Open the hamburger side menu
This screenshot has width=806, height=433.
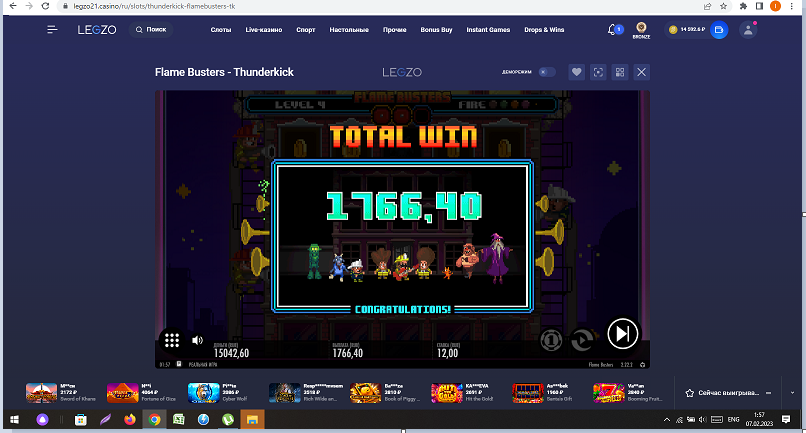[x=52, y=30]
